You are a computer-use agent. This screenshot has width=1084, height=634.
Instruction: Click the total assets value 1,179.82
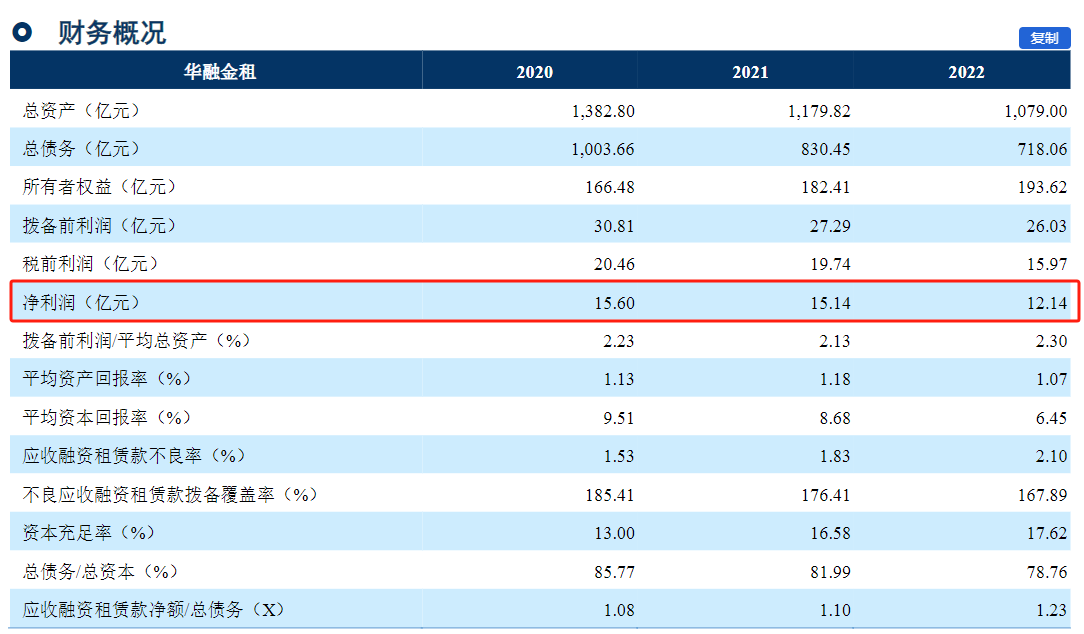point(819,111)
